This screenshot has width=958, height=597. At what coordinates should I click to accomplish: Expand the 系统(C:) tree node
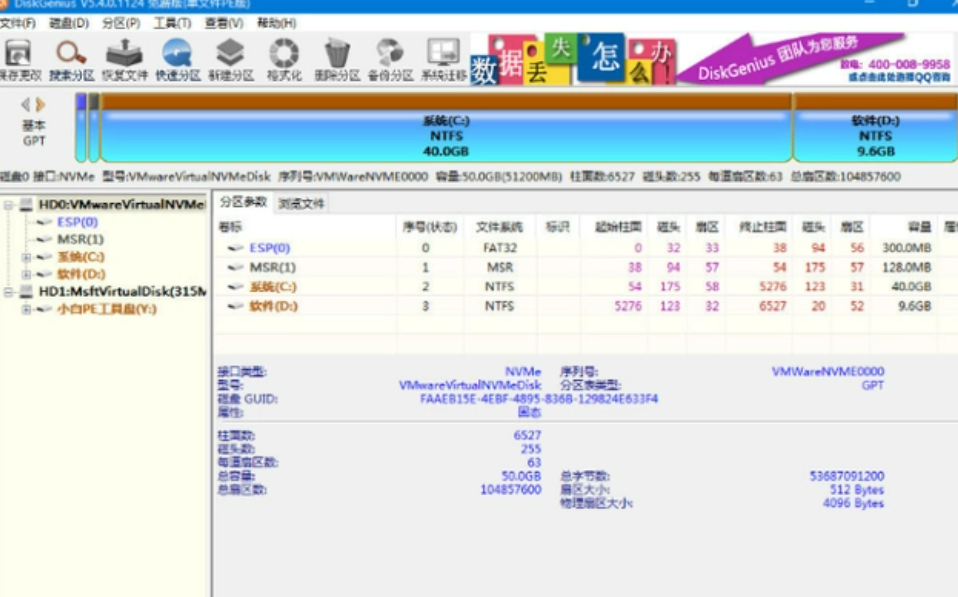(26, 257)
